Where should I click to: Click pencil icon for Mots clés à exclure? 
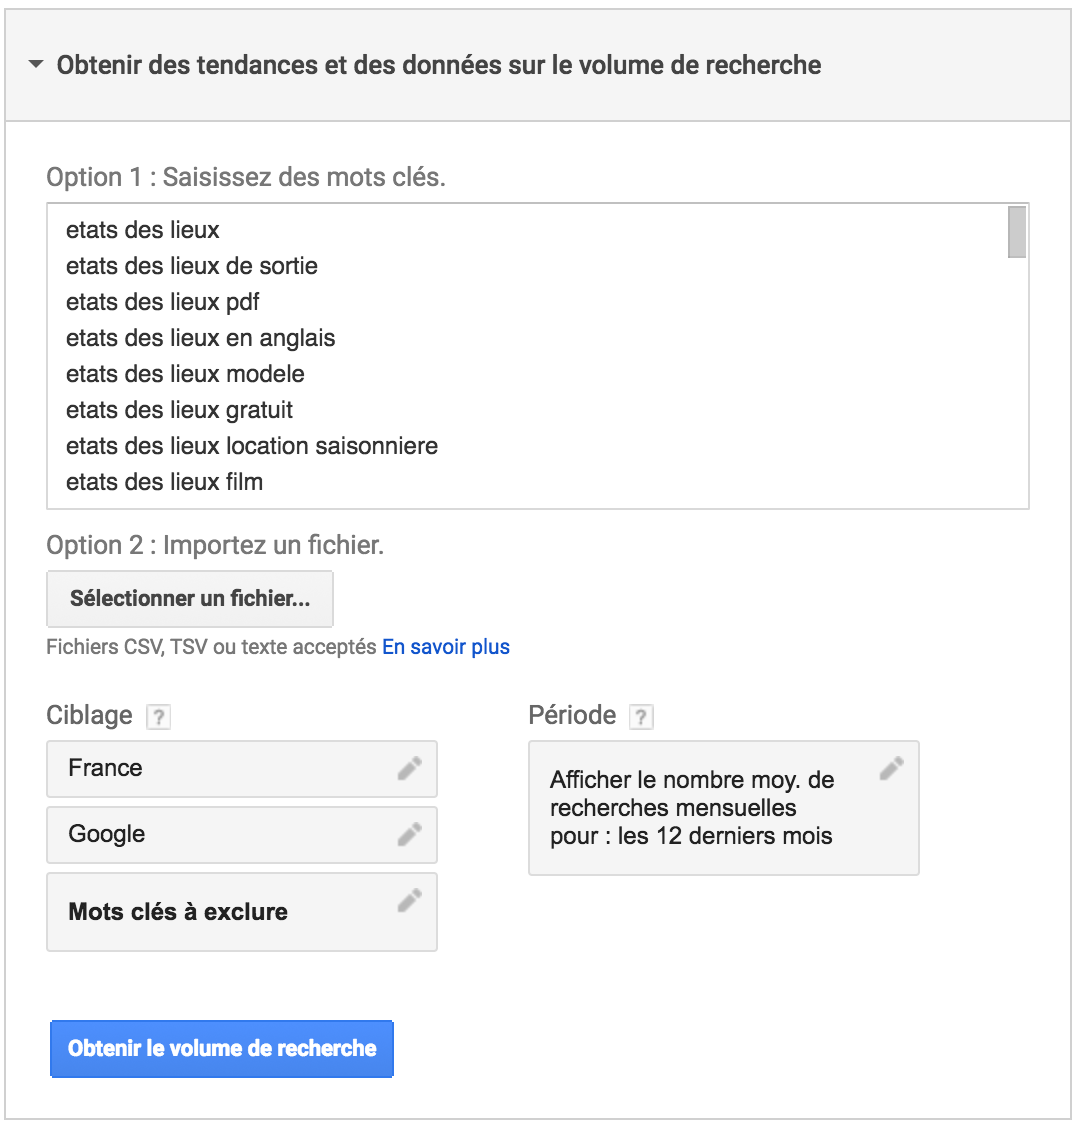(x=410, y=900)
